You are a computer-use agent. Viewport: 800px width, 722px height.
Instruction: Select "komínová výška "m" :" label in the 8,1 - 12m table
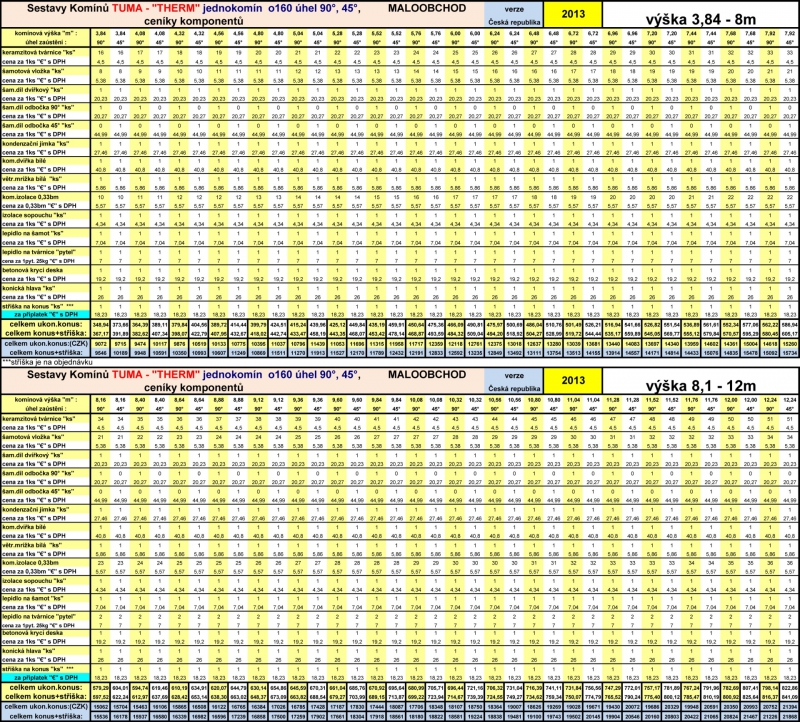[45, 400]
